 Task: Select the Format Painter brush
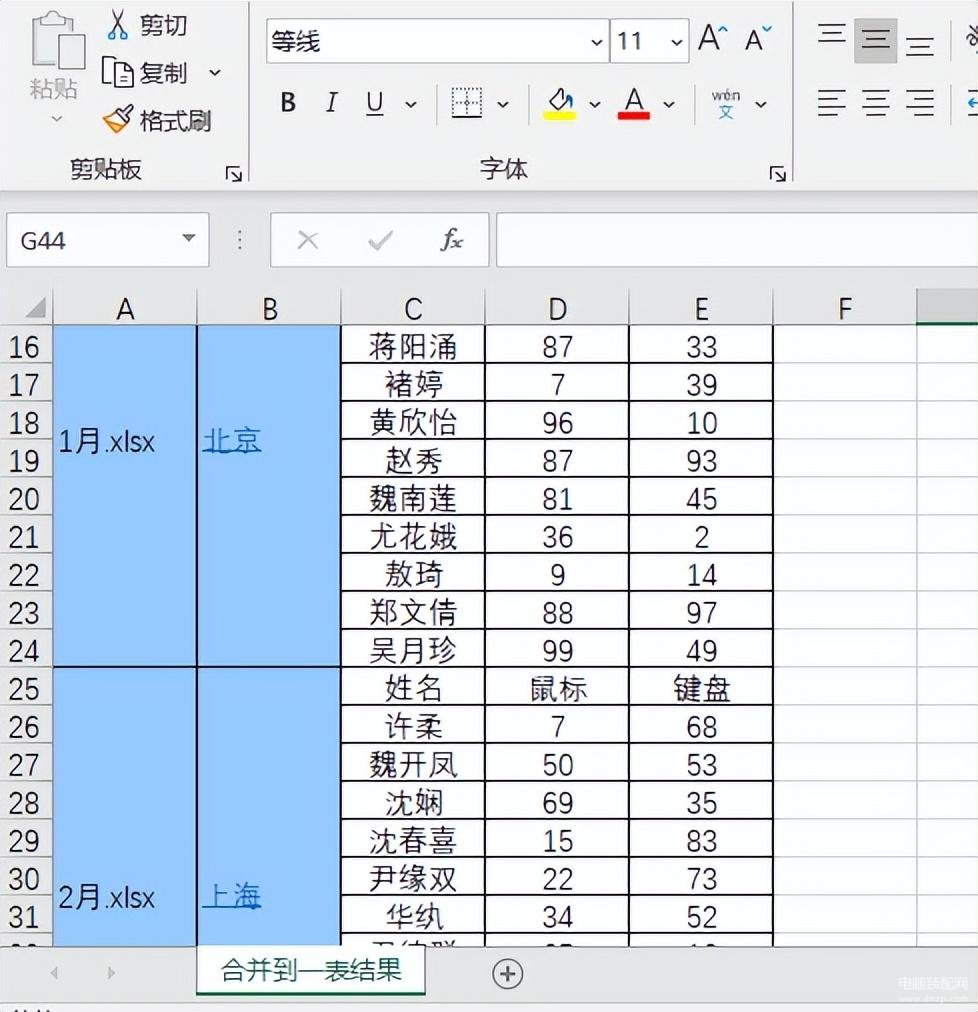[118, 121]
